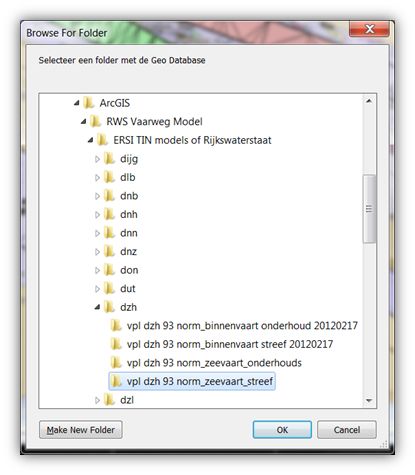
Task: Click the dnb folder icon
Action: [109, 196]
